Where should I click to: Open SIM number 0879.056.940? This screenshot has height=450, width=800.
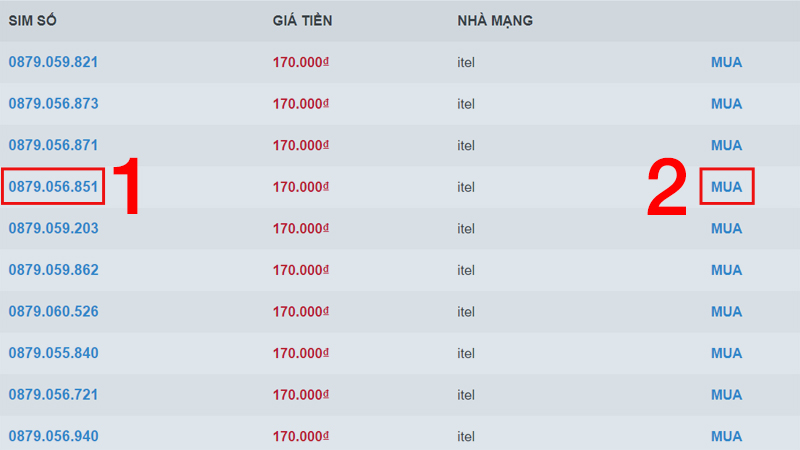53,436
